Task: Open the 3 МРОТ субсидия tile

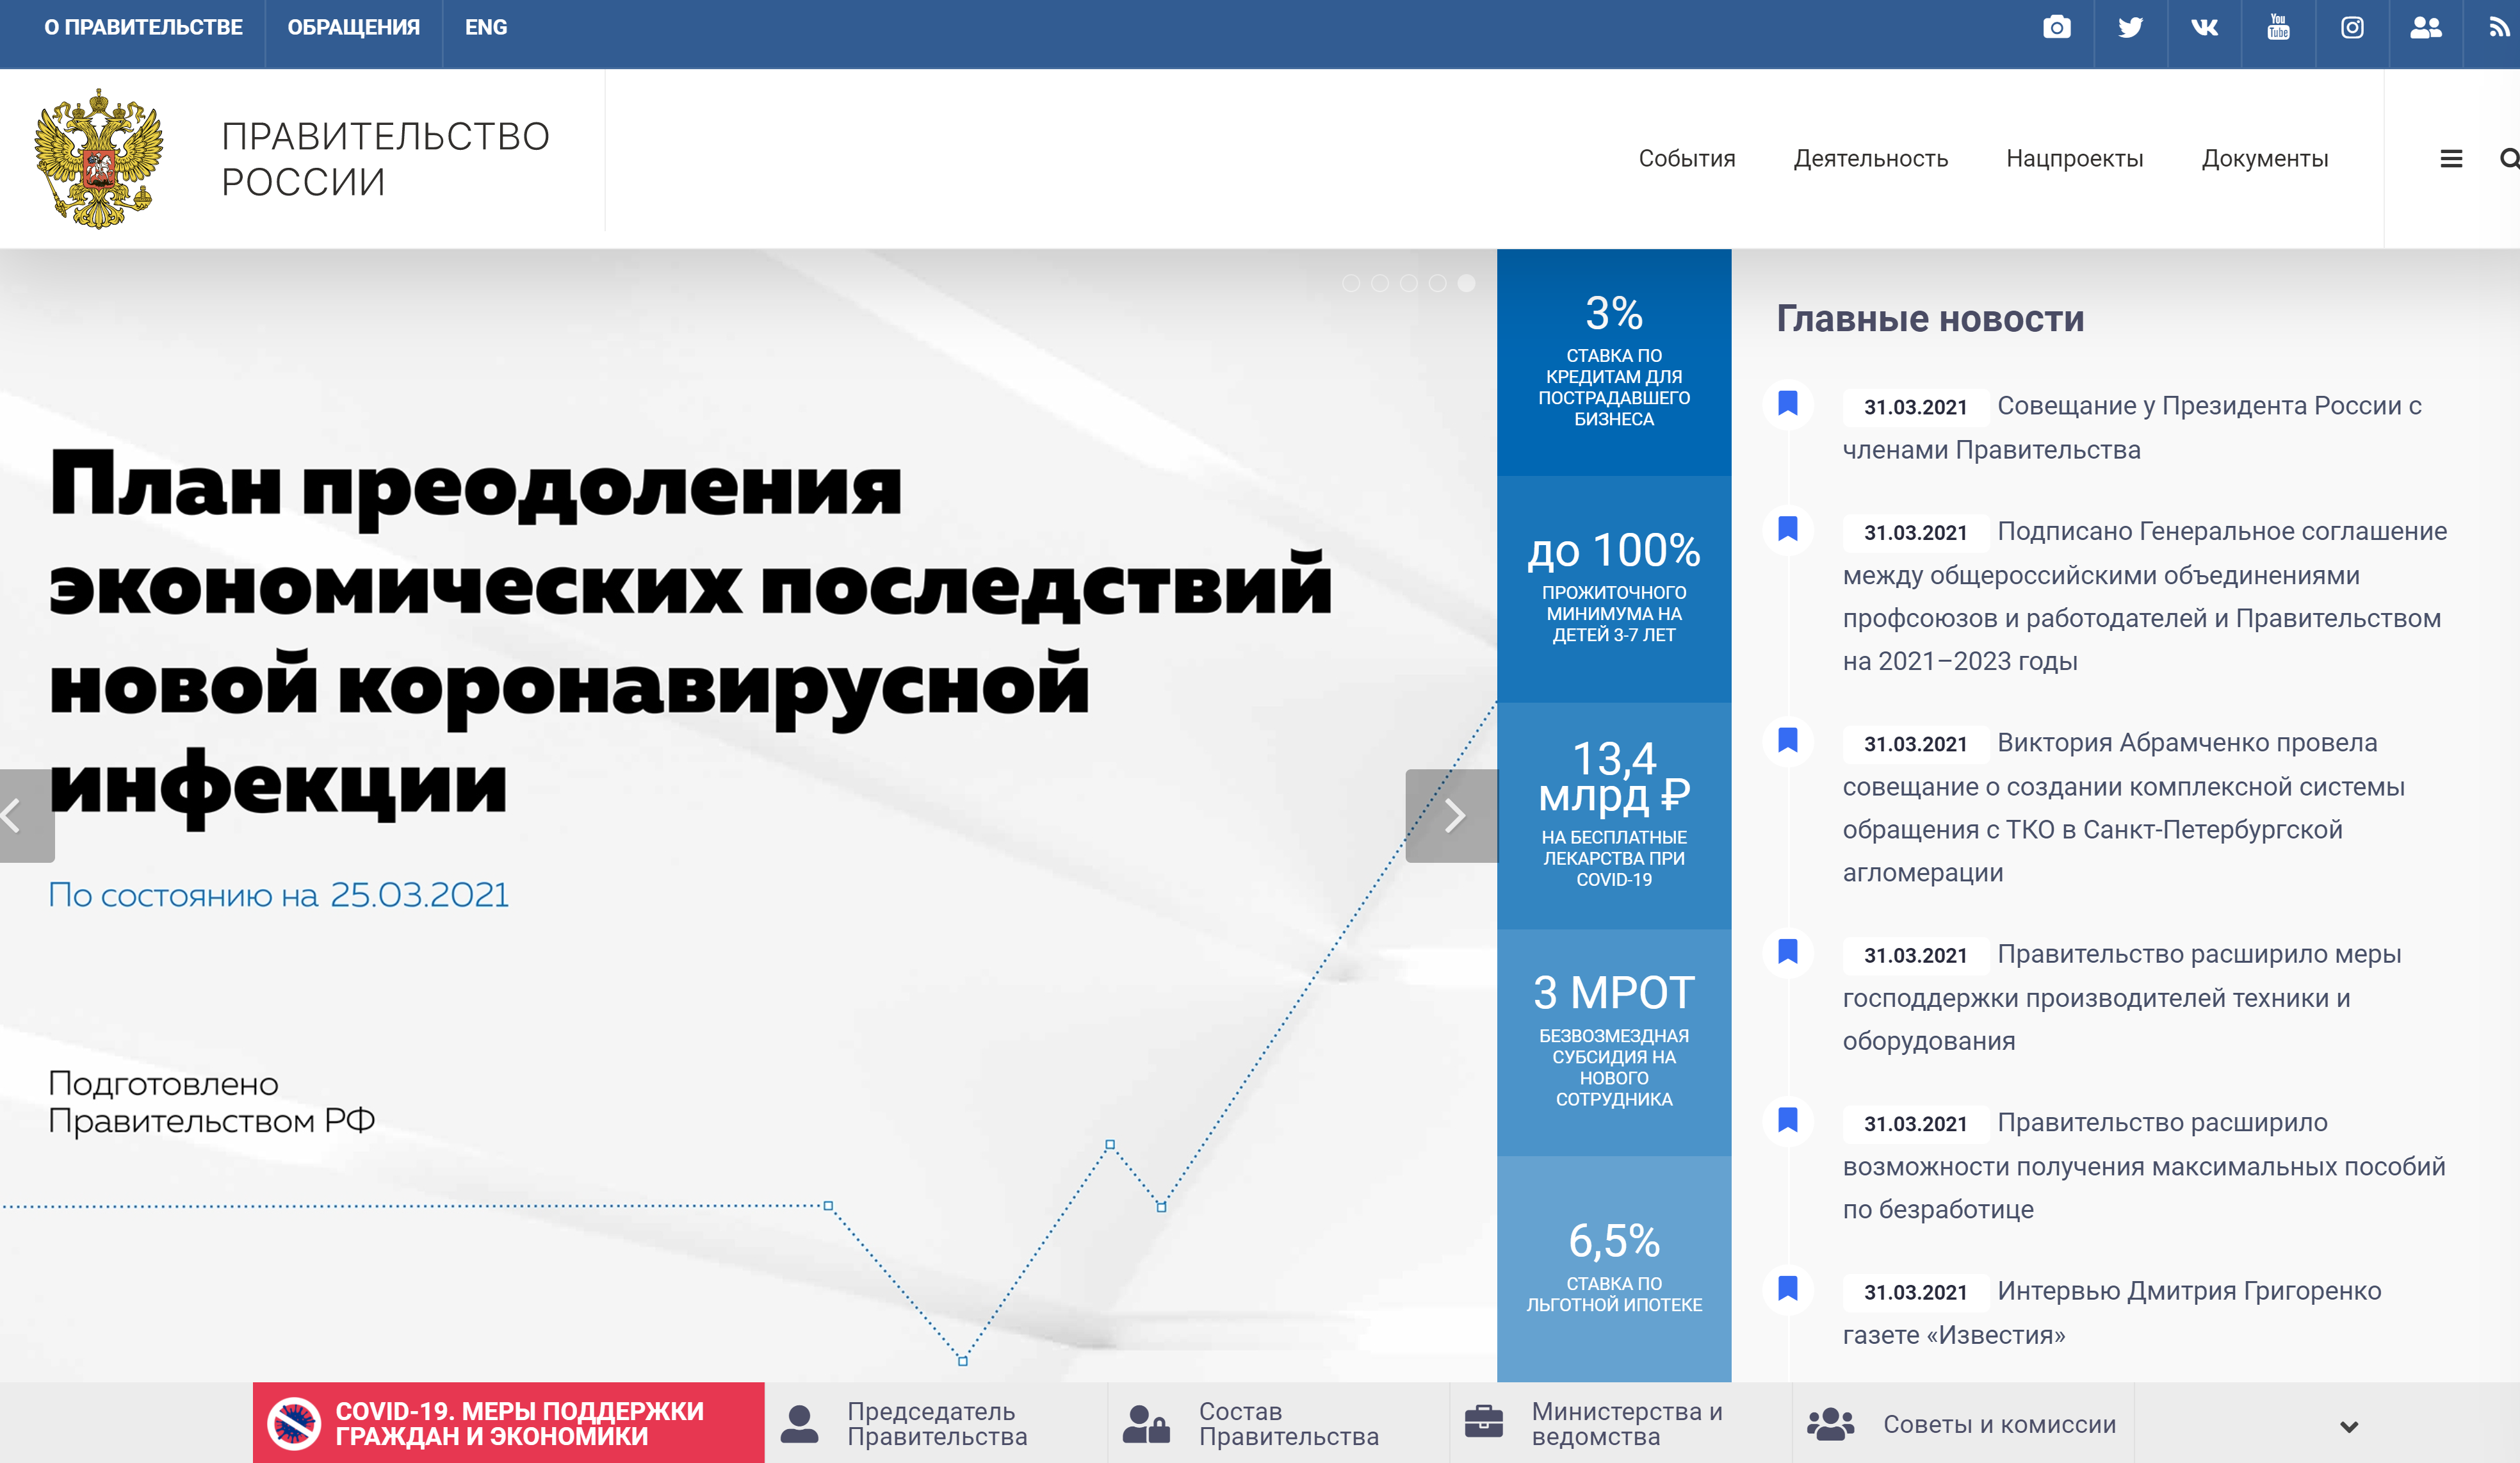Action: [x=1613, y=1043]
